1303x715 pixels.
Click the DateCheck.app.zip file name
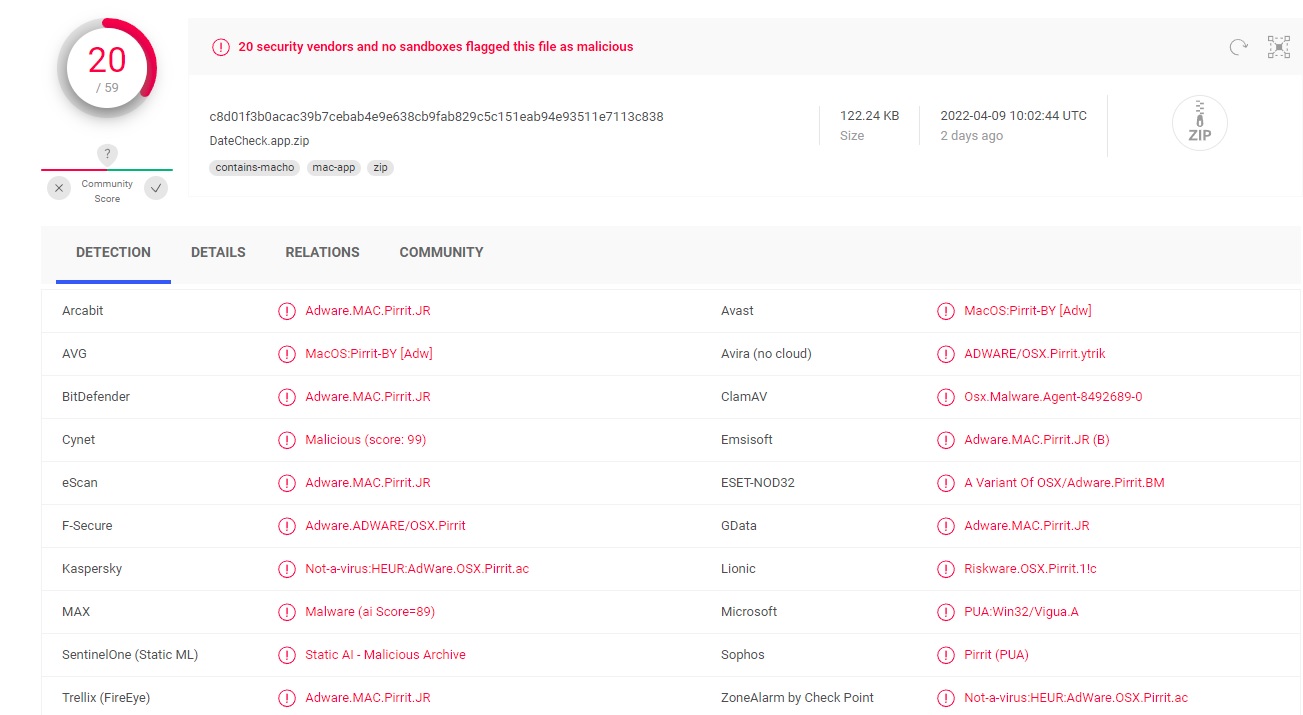click(260, 141)
